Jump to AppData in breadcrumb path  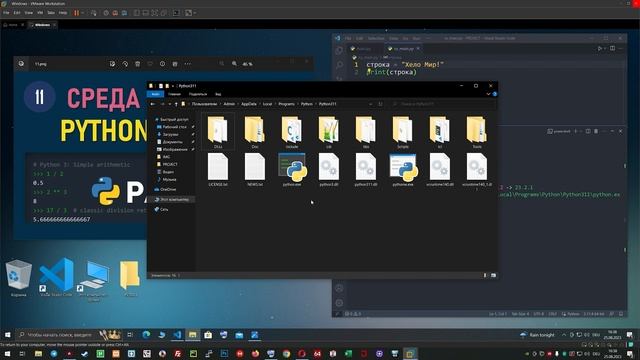[249, 104]
